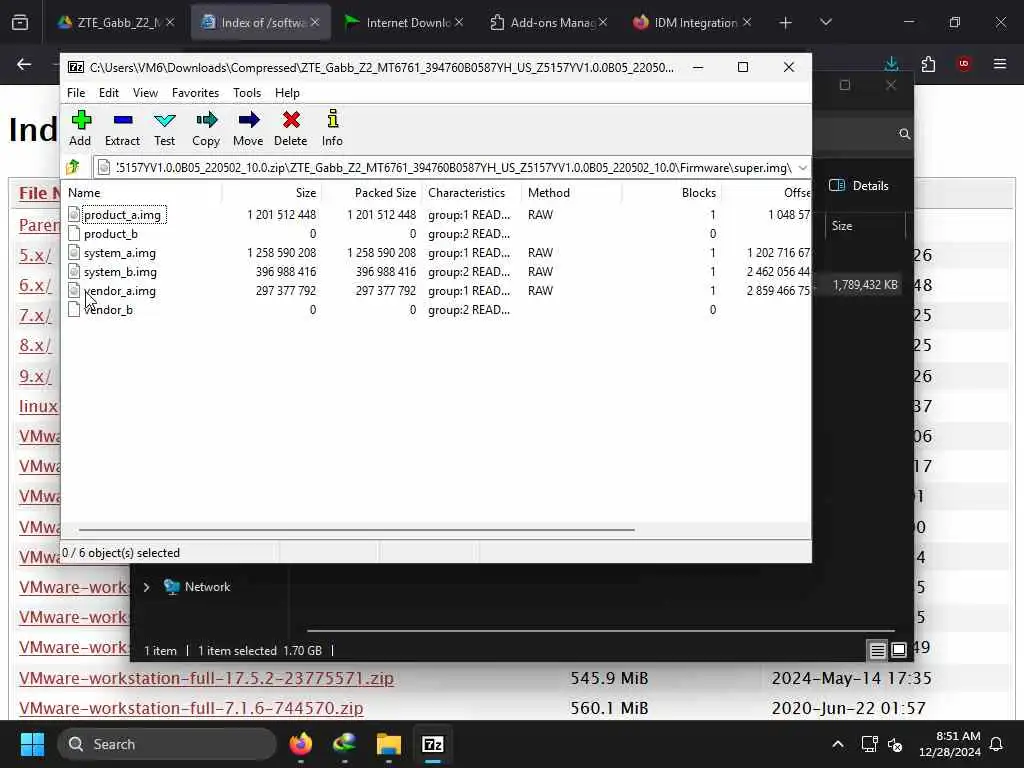Click the Firefox back arrow button
Image resolution: width=1024 pixels, height=768 pixels.
pos(24,64)
